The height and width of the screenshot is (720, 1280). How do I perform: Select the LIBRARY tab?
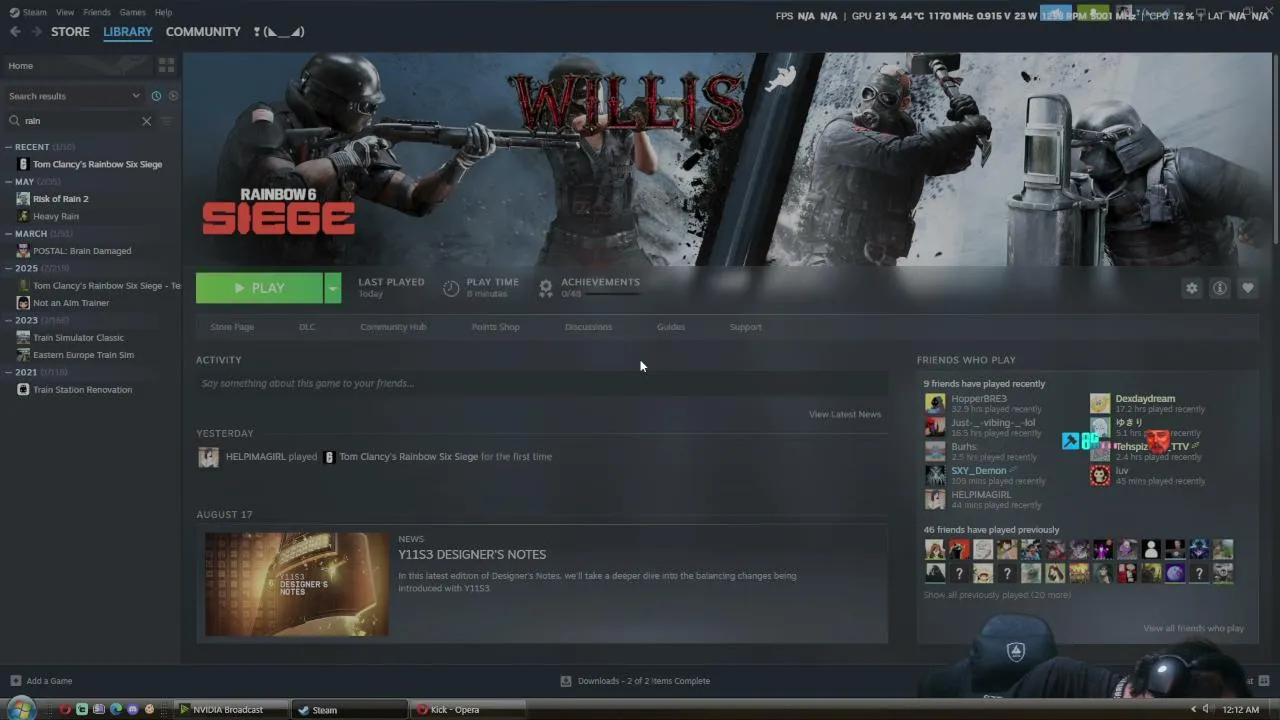[128, 32]
